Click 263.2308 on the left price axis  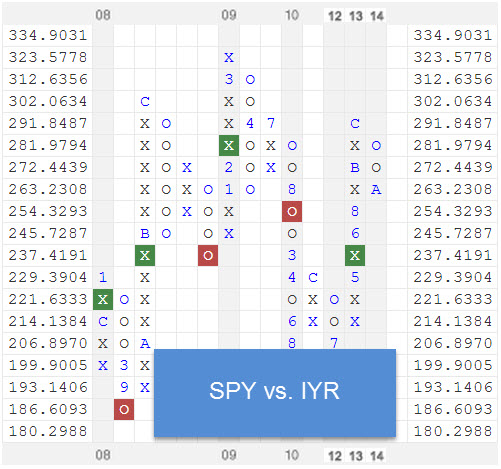(48, 189)
